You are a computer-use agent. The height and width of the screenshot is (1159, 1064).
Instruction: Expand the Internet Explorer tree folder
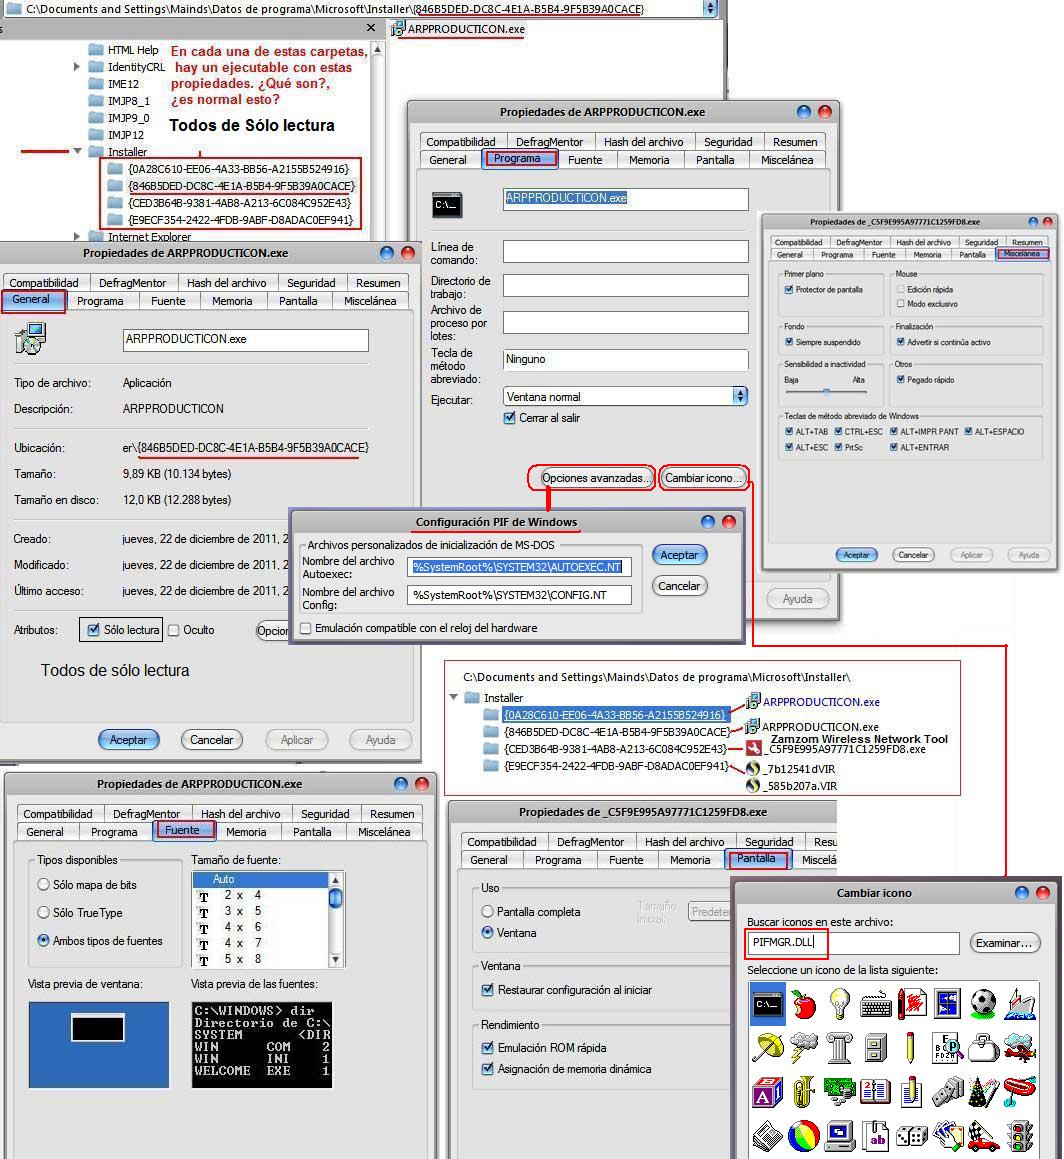click(x=77, y=237)
